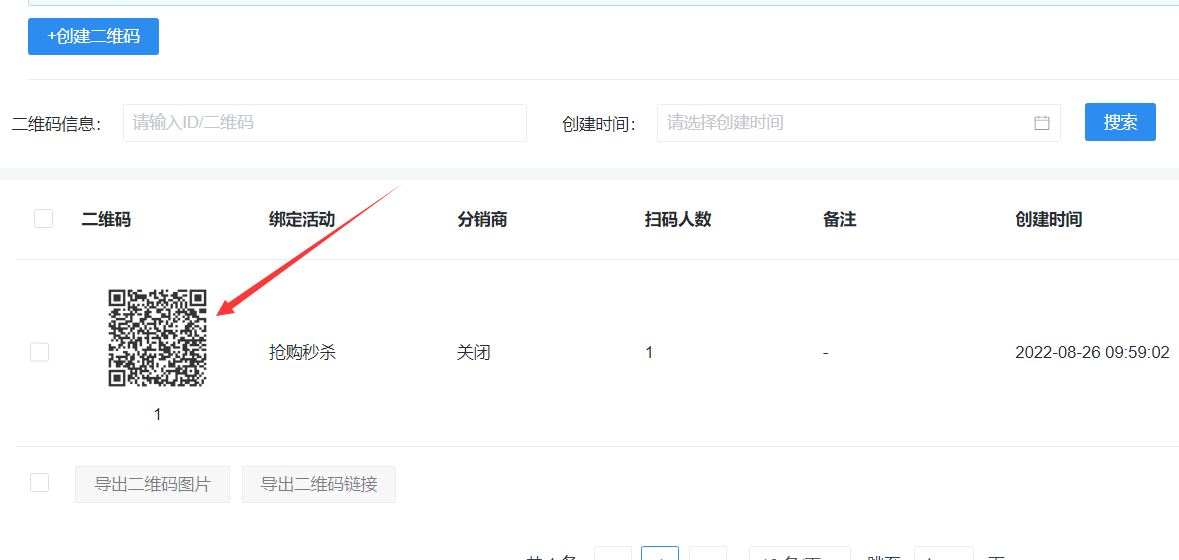Click the 导出二维码图片 button
This screenshot has height=560, width=1179.
coord(153,484)
